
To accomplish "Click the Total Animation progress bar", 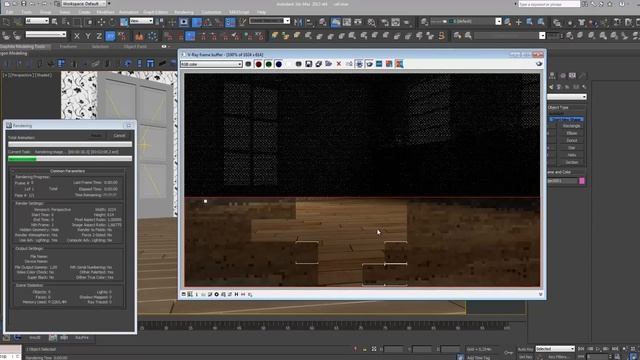I will click(70, 144).
